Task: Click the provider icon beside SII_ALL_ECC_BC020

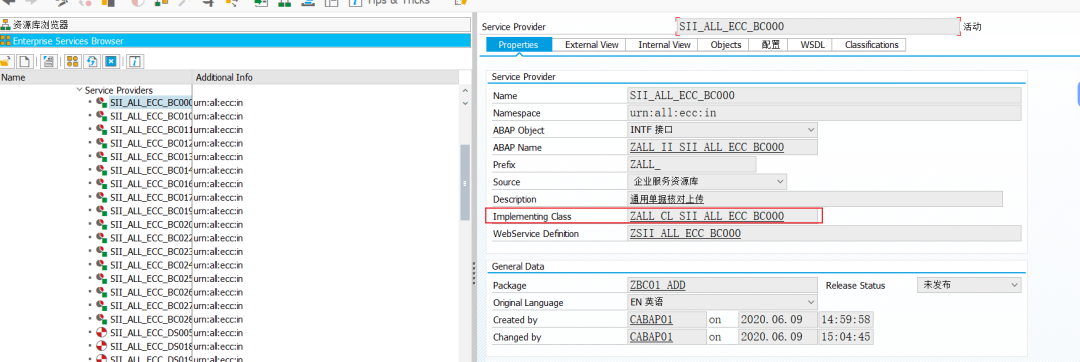Action: click(101, 224)
